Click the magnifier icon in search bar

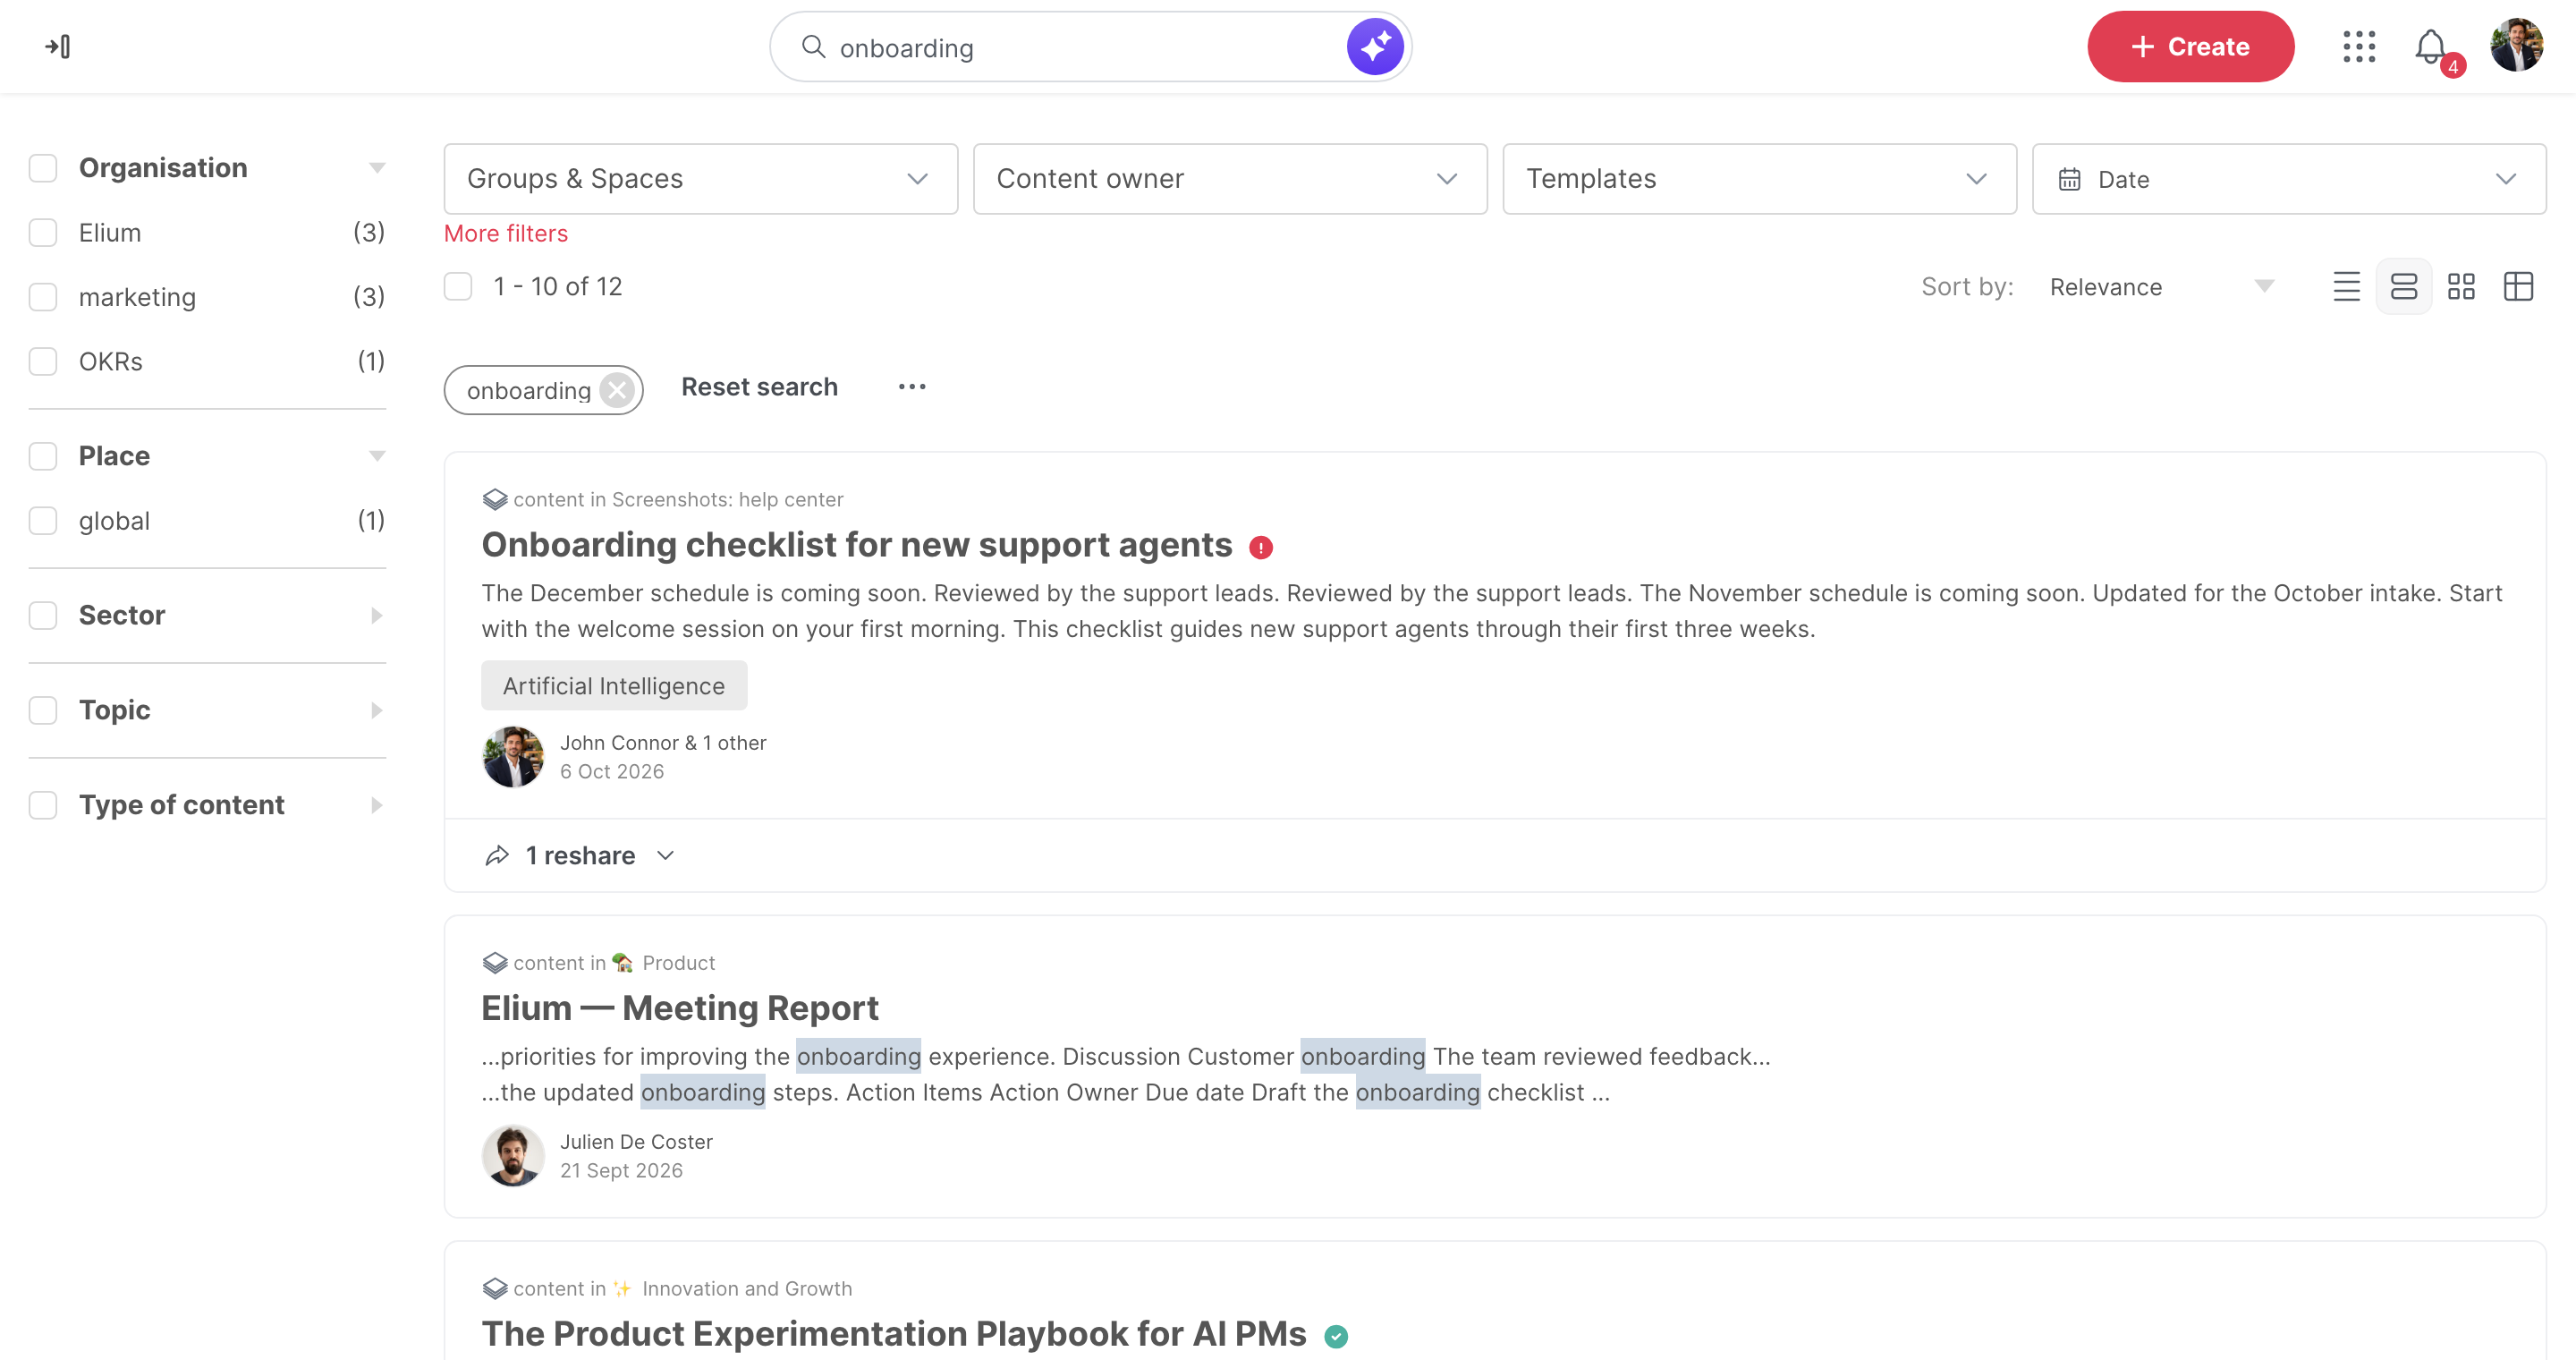[x=813, y=47]
